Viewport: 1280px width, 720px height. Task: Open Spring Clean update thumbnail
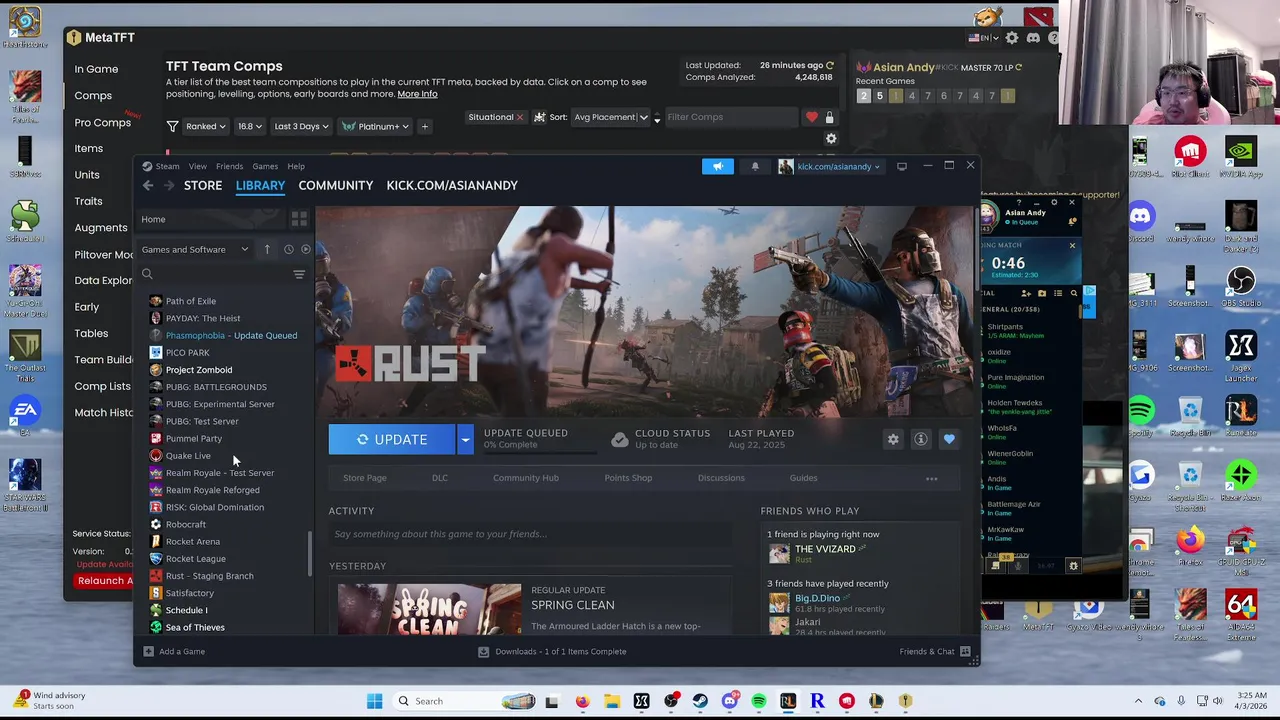coord(429,608)
